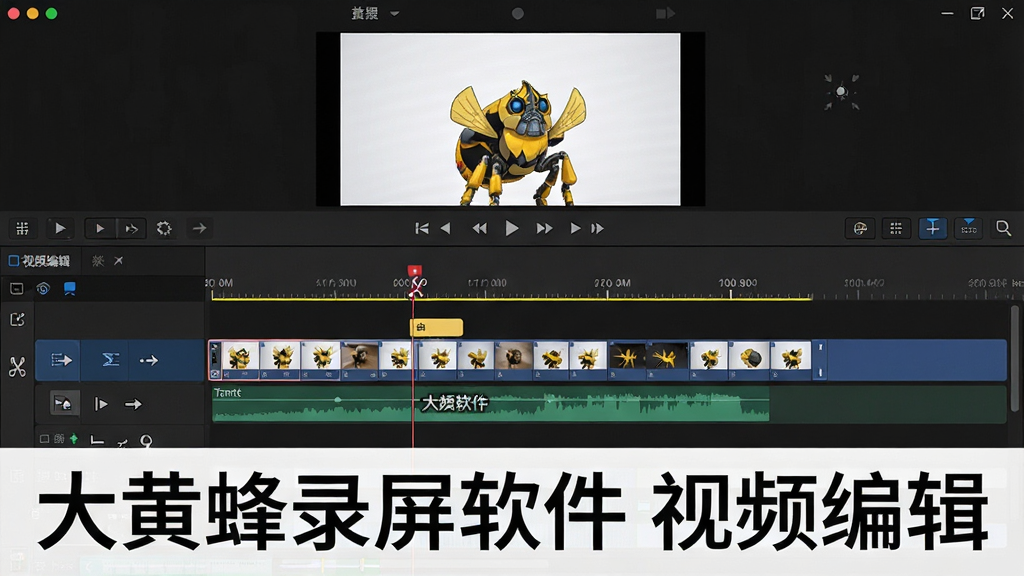The width and height of the screenshot is (1024, 576).
Task: Click the export share icon in left sidebar
Action: tap(18, 319)
